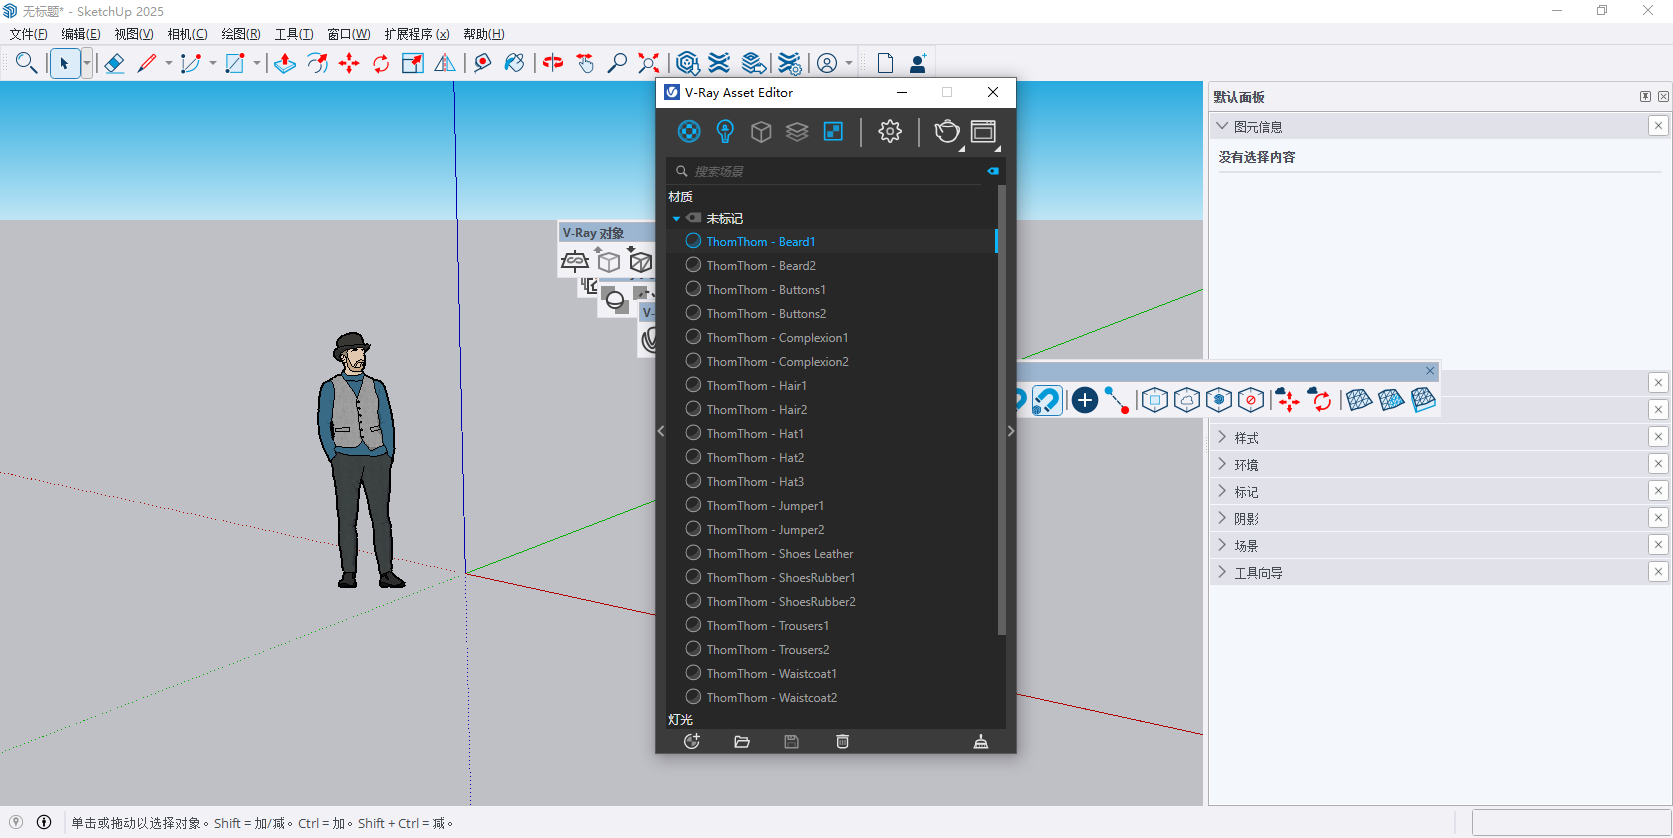Open Extension Warehouse icon
Screen dimensions: 1673x838
point(719,63)
